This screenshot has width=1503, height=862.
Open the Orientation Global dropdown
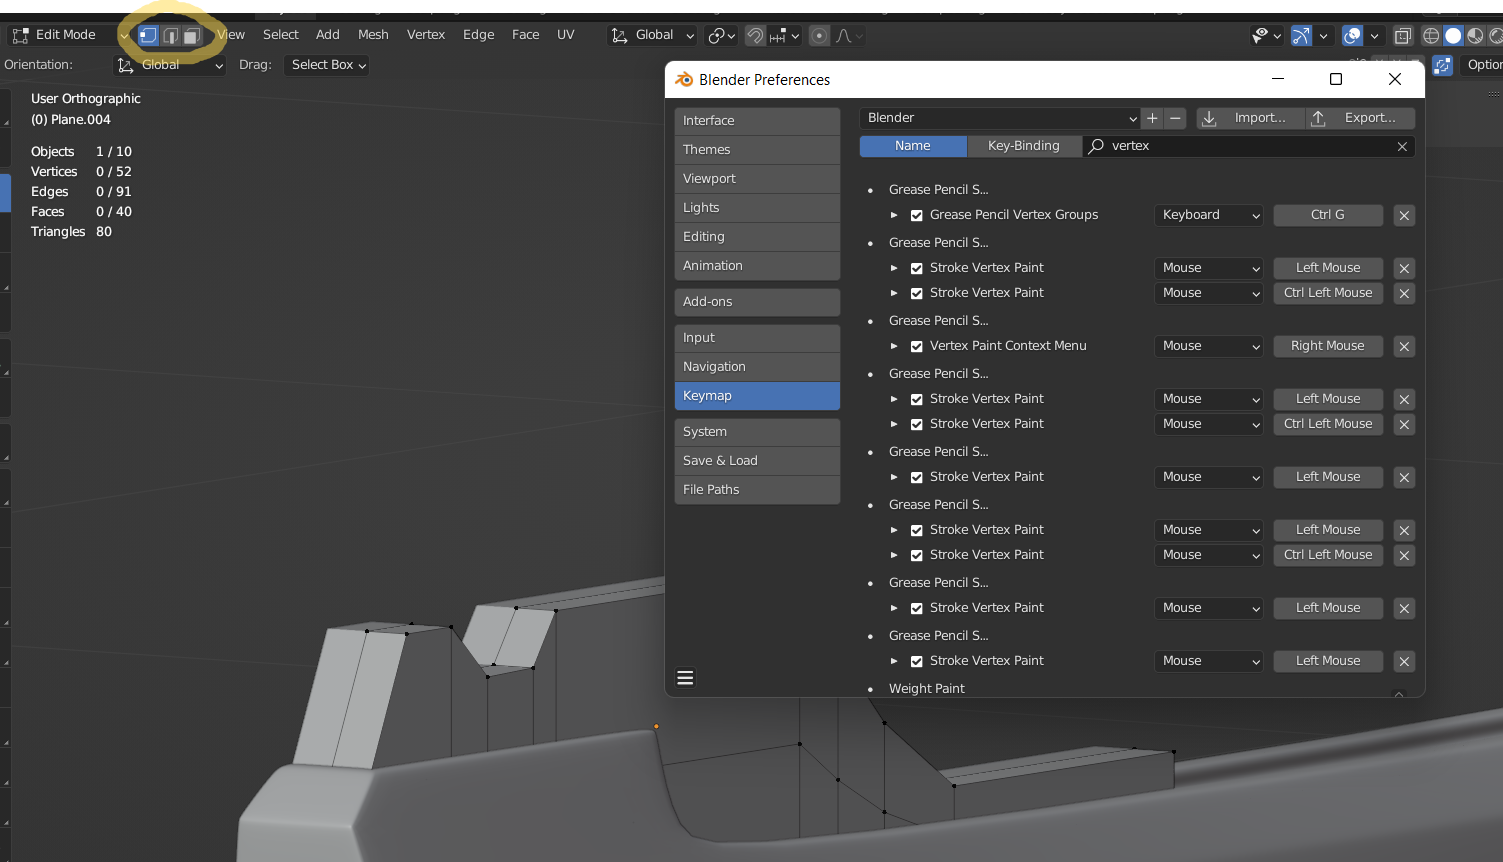point(169,65)
